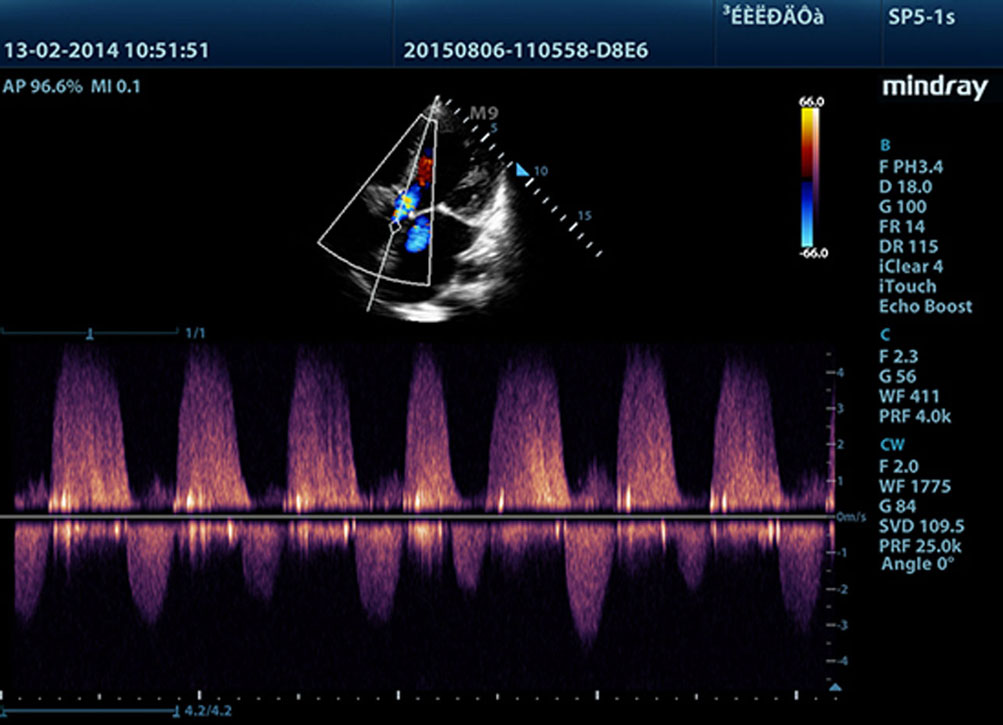Click the 1/1 frame slider handle
Image resolution: width=1003 pixels, height=725 pixels.
pos(90,332)
